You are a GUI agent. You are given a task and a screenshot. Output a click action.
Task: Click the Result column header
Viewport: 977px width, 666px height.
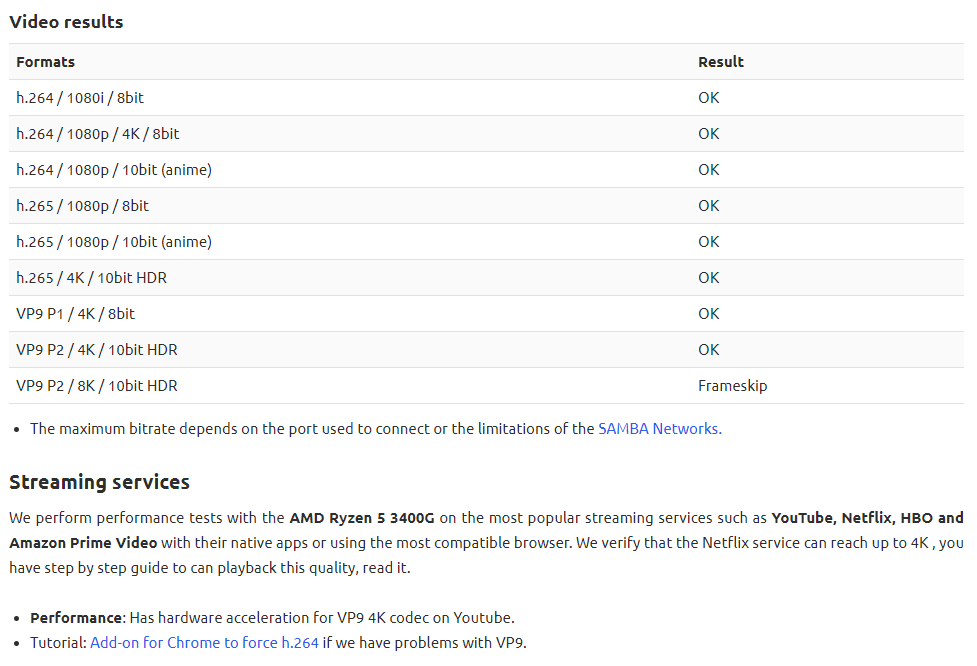[721, 62]
